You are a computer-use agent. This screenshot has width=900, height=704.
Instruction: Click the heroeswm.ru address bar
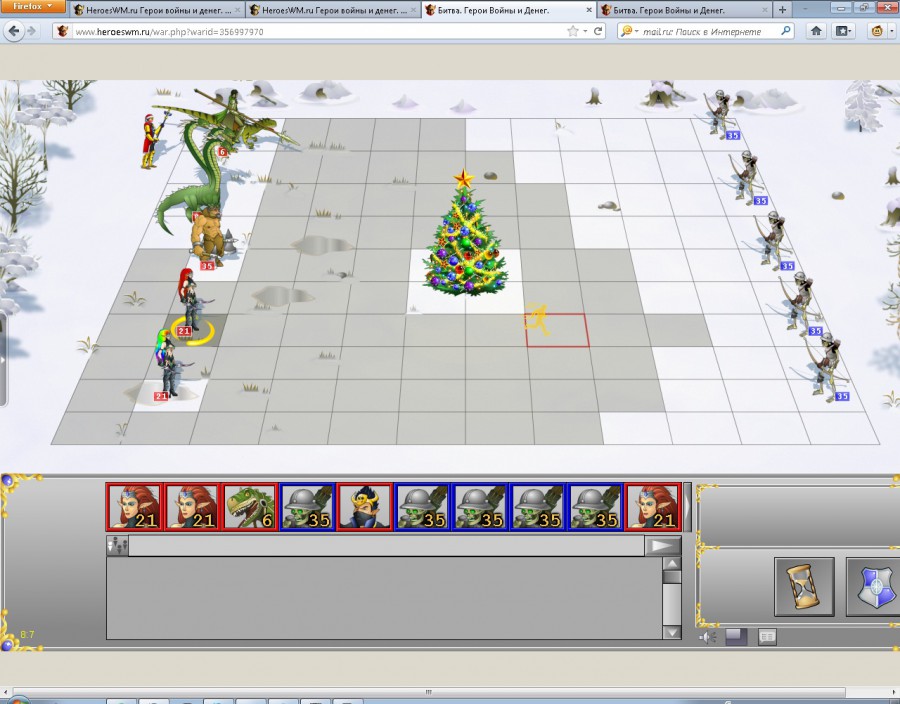[x=319, y=32]
